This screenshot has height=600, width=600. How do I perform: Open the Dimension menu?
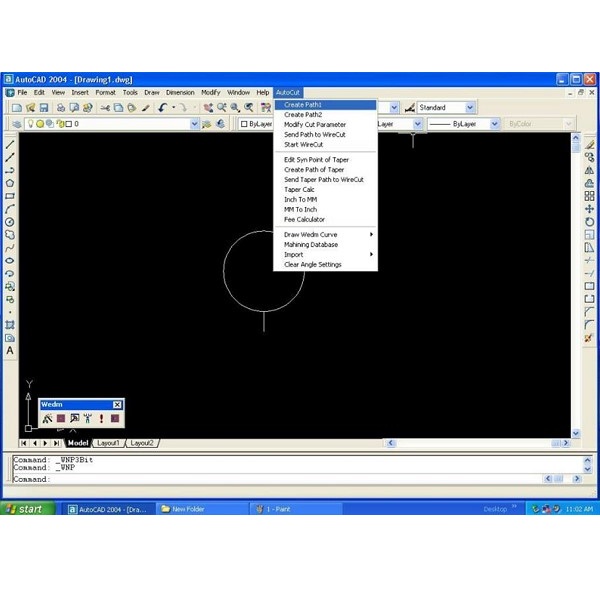[180, 93]
